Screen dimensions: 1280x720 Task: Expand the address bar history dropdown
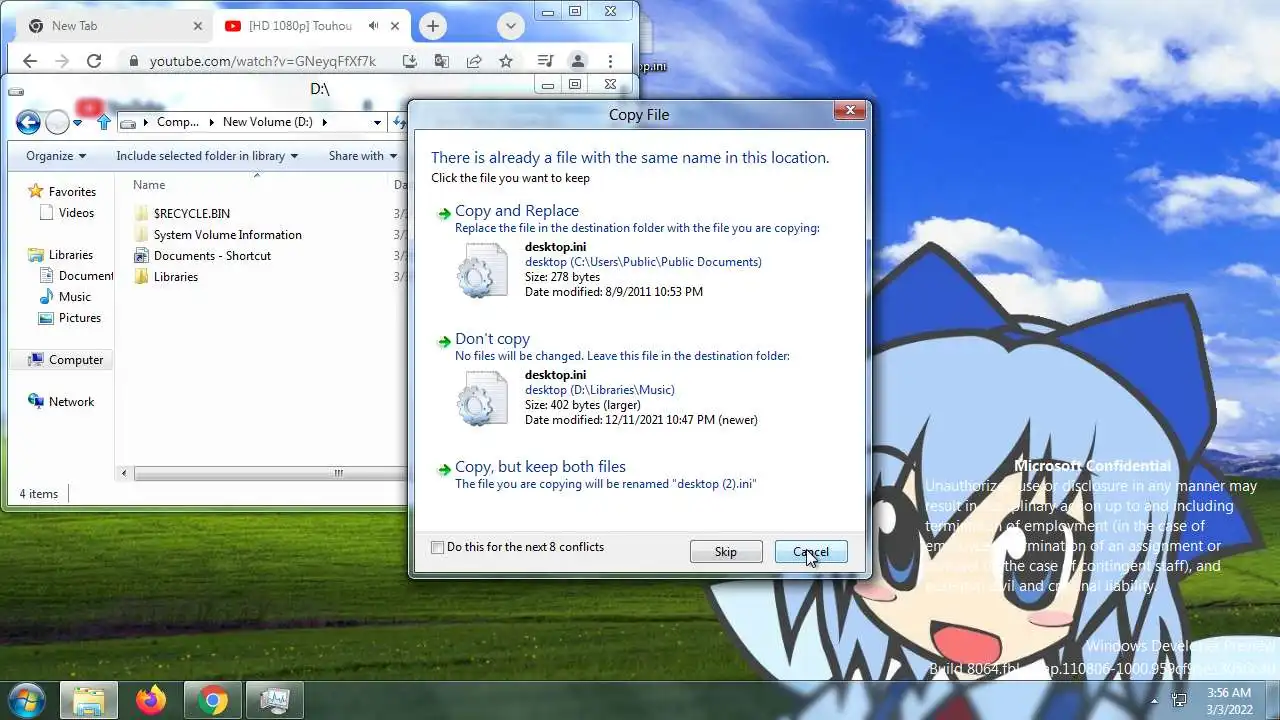377,122
